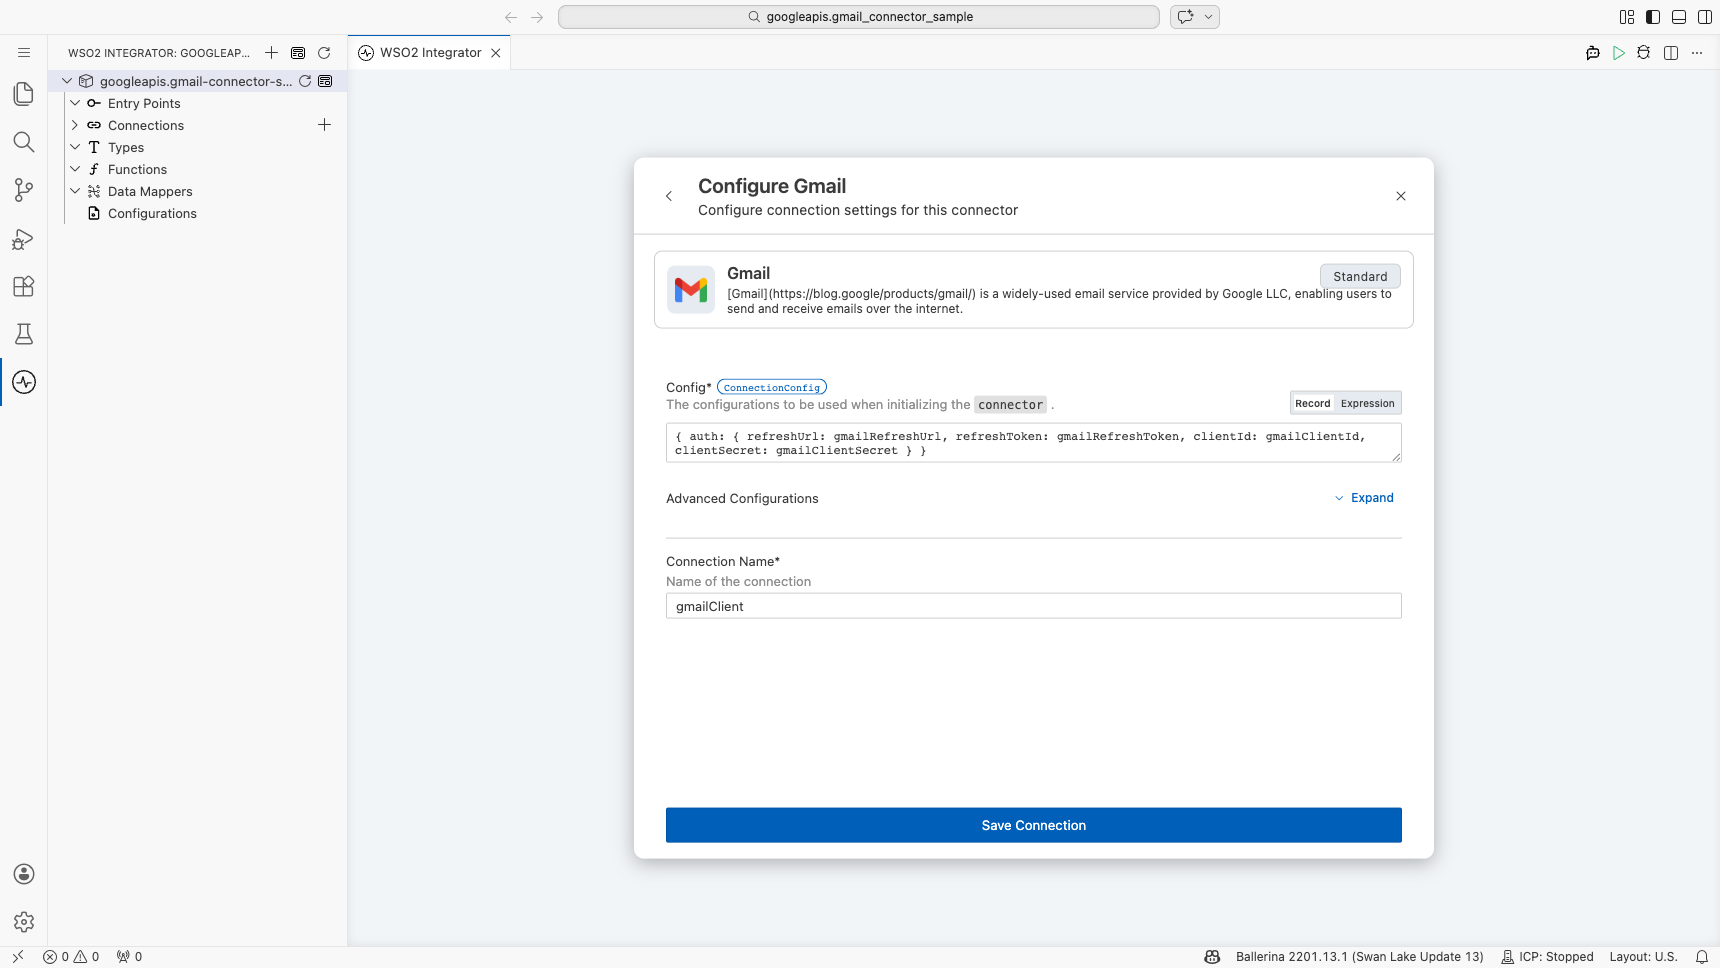Viewport: 1720px width, 968px height.
Task: Close the WSO2 Integrator tab
Action: tap(496, 53)
